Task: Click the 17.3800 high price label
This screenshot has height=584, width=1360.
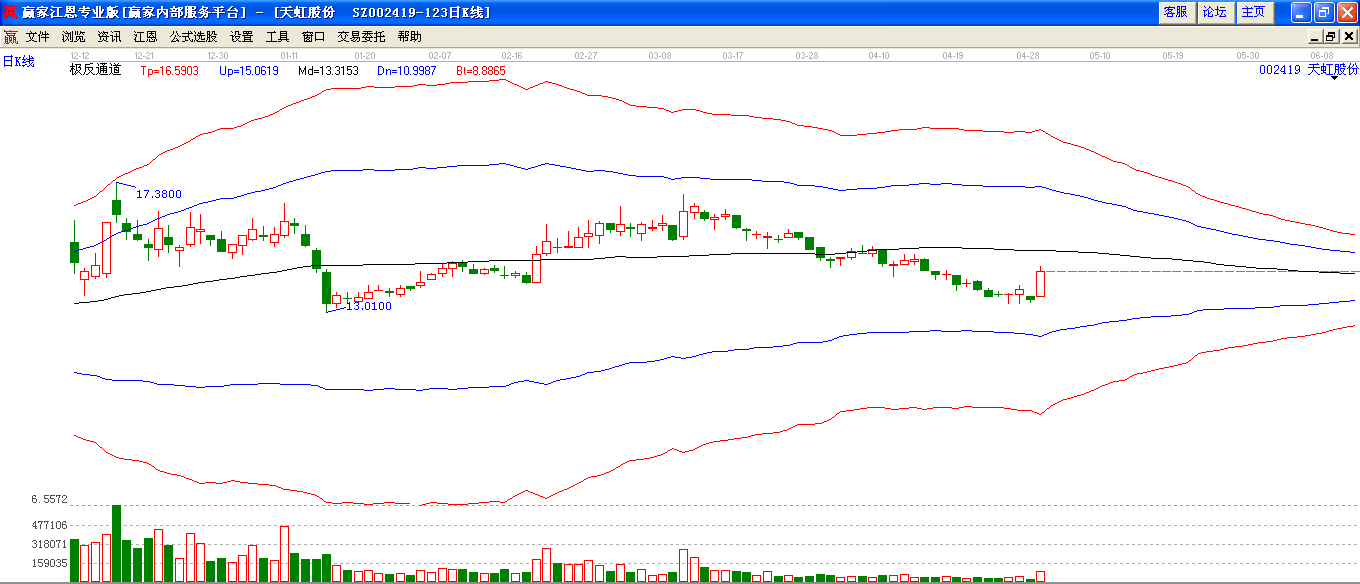Action: 159,194
